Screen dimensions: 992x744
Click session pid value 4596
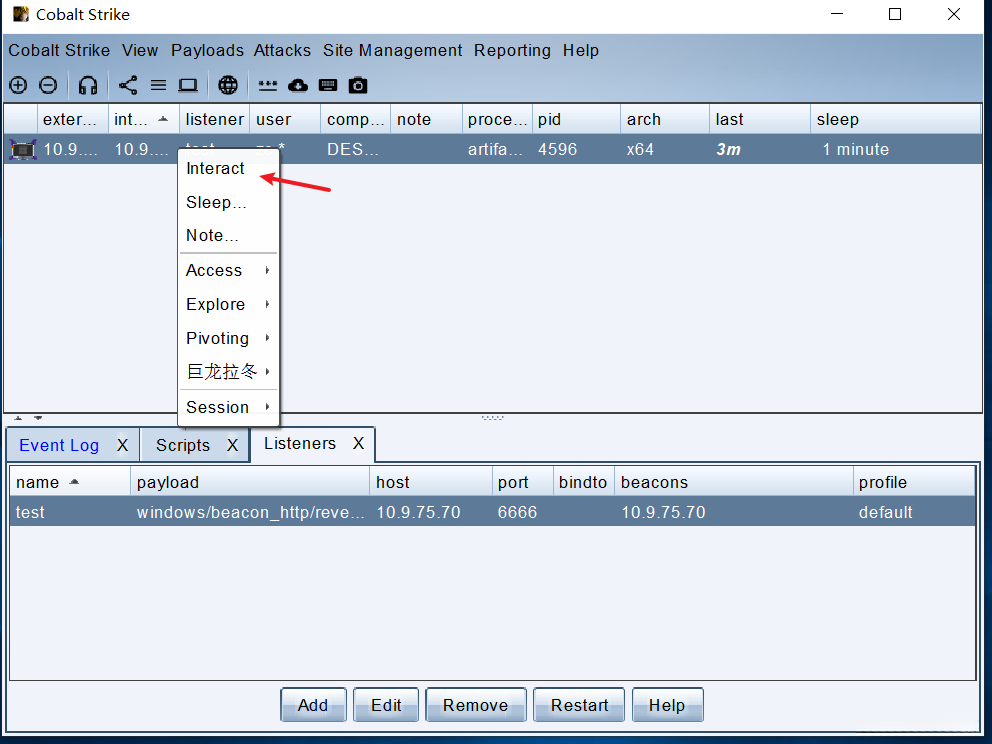coord(557,149)
